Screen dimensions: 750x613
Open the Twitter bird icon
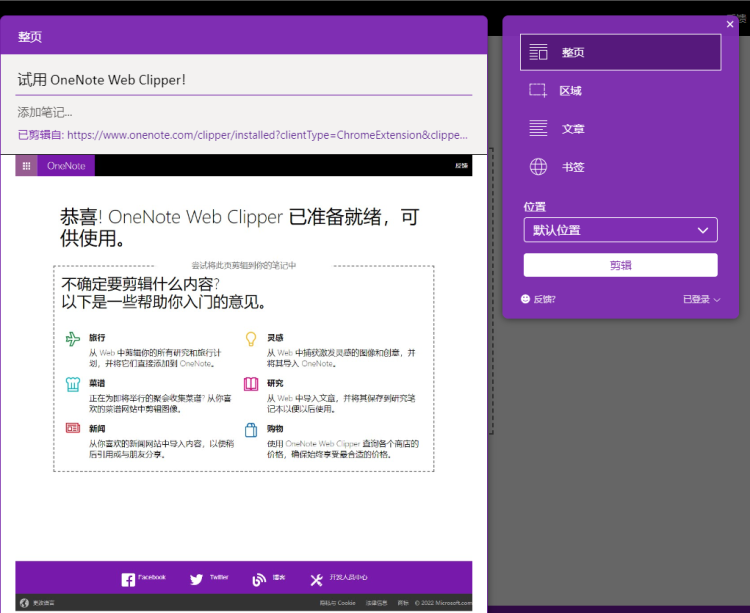tap(197, 580)
